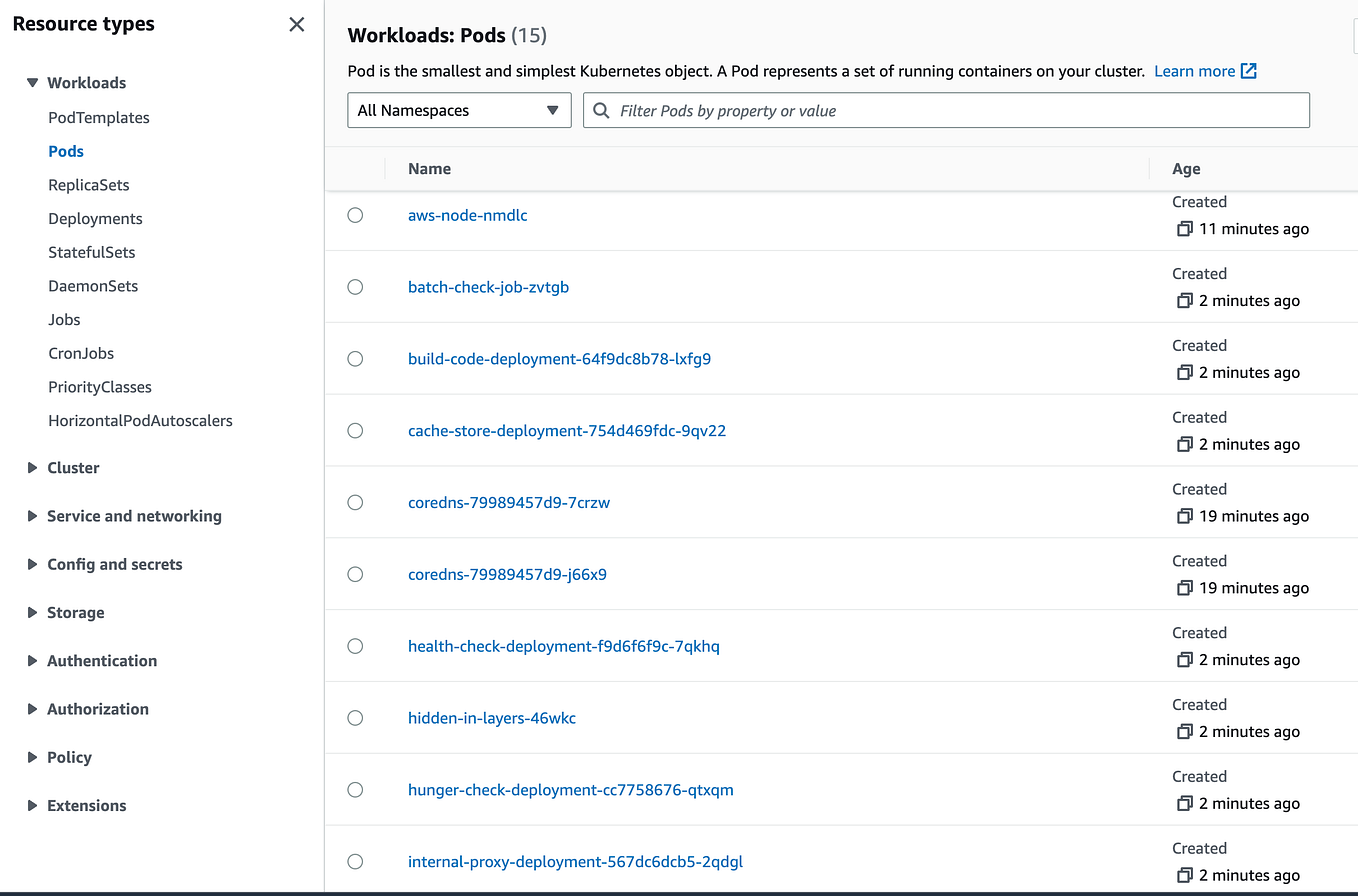Copy the age of aws-node-nmdlc pod
This screenshot has height=896, width=1358.
(x=1186, y=229)
